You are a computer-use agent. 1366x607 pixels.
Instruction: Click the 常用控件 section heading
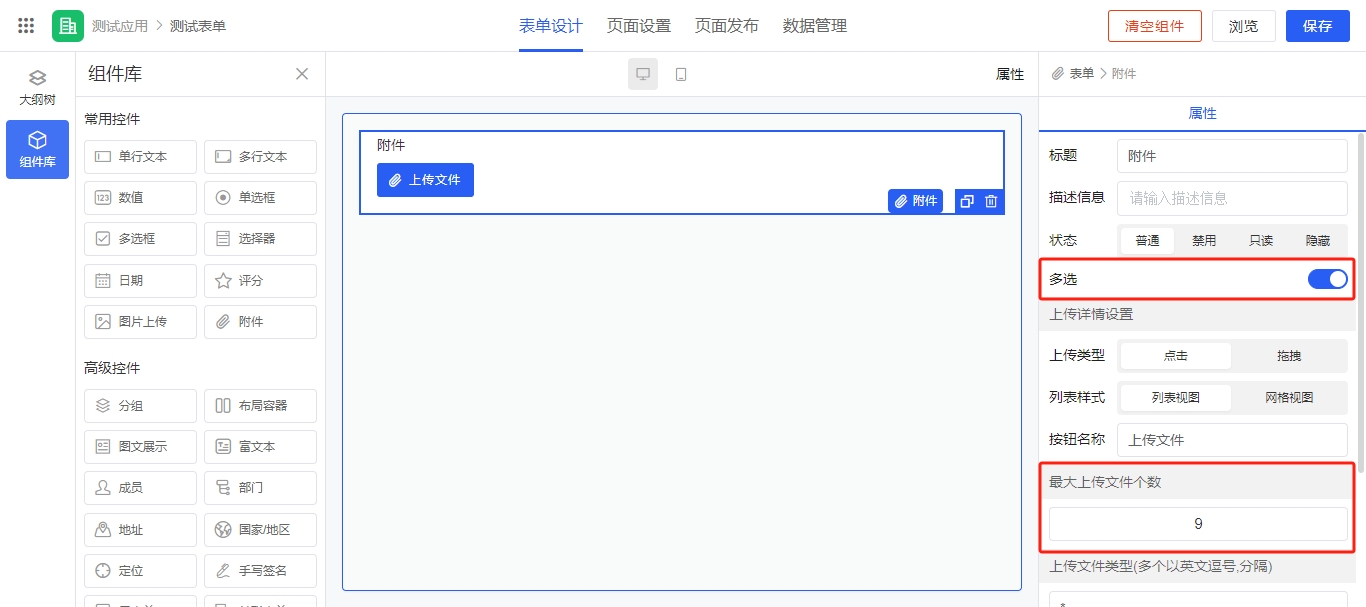[112, 119]
